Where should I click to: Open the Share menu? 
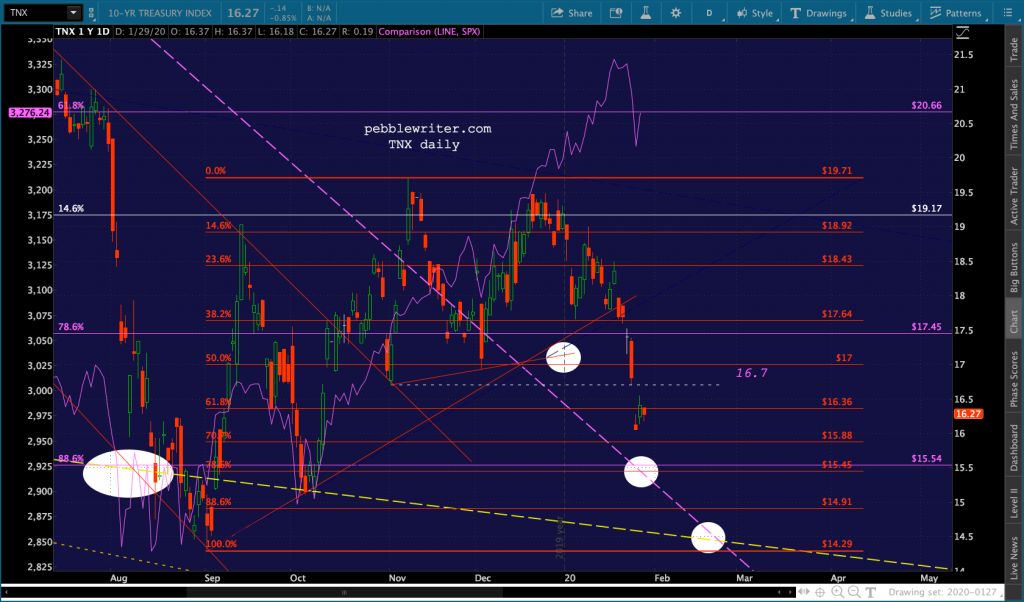[571, 13]
